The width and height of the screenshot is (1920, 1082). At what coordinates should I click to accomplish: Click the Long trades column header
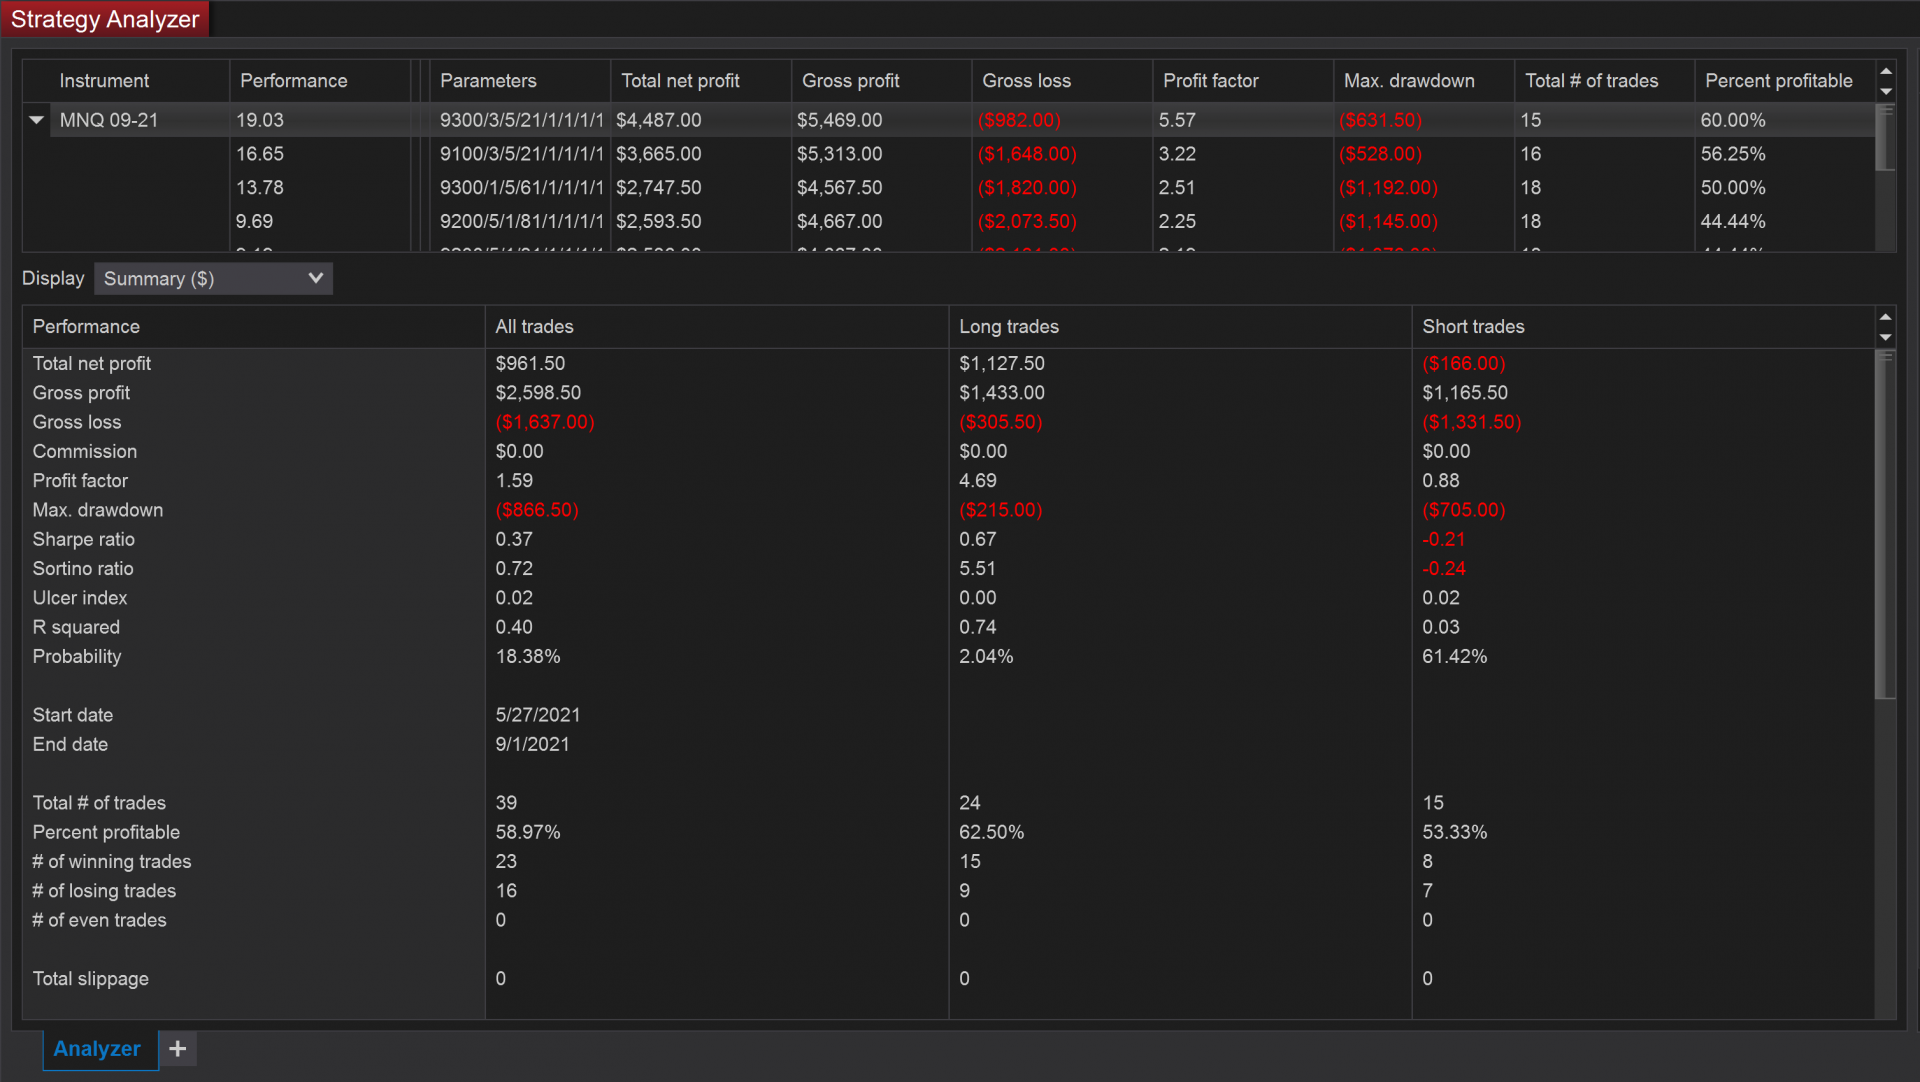(1008, 327)
